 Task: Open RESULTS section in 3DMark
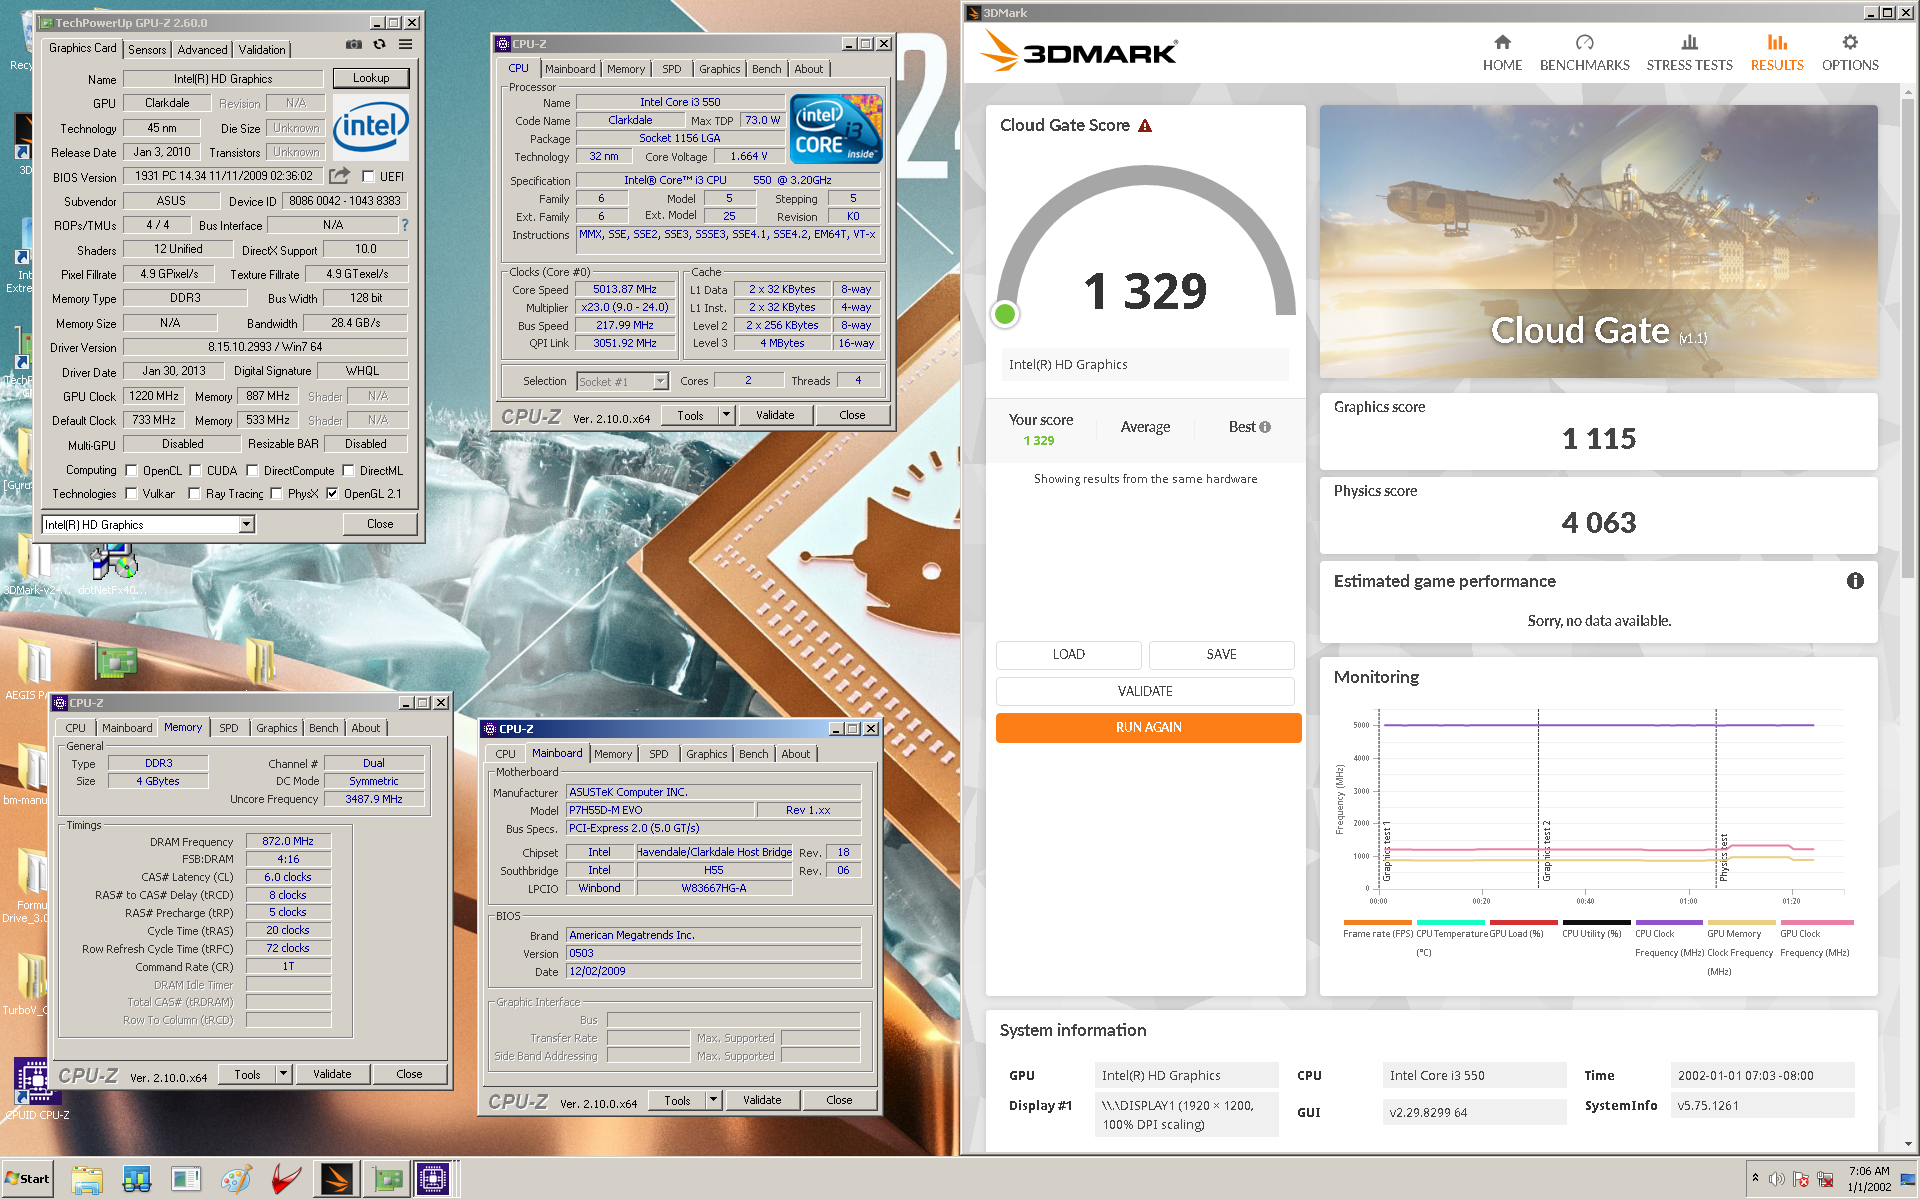click(x=1777, y=52)
